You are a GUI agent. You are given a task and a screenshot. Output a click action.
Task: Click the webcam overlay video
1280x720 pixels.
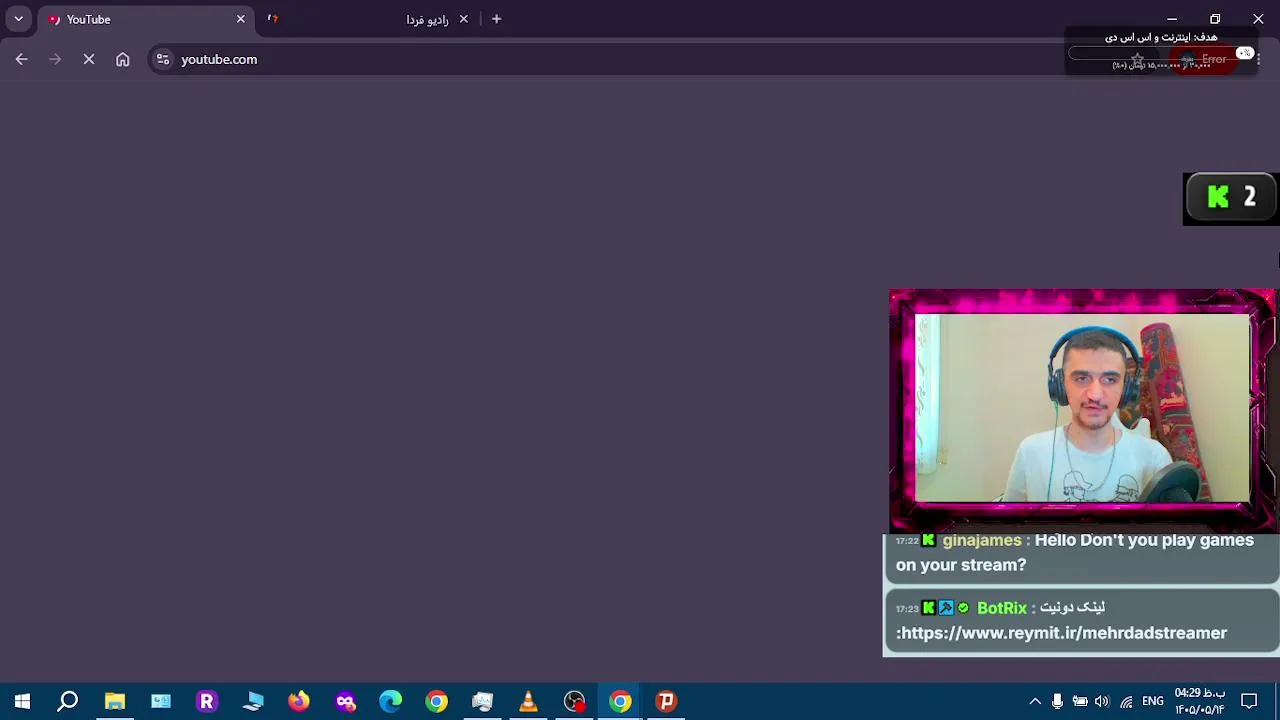coord(1082,408)
